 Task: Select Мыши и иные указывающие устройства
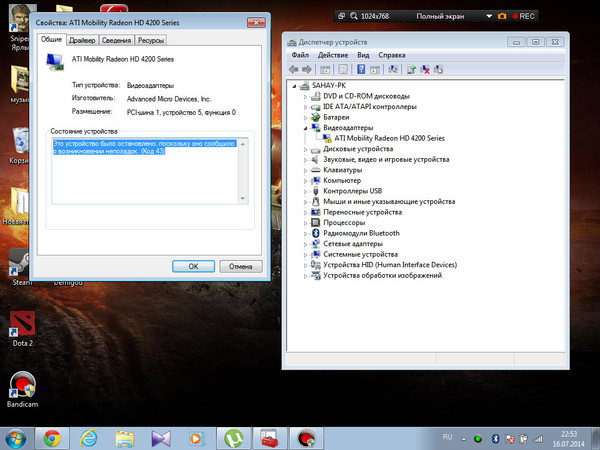pos(389,201)
